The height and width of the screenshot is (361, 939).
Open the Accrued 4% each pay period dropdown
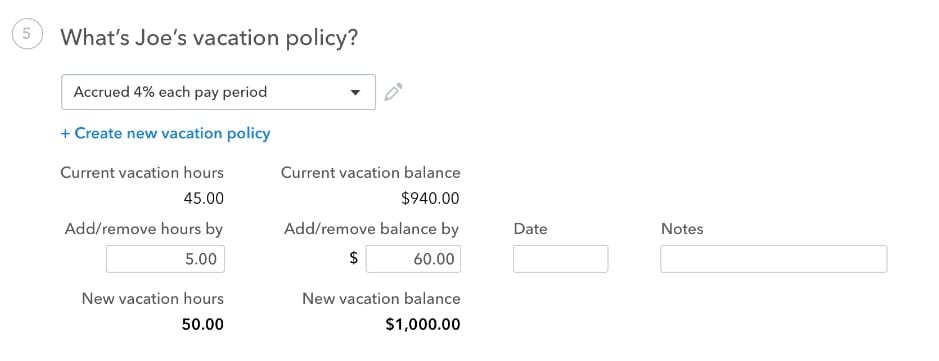coord(218,92)
